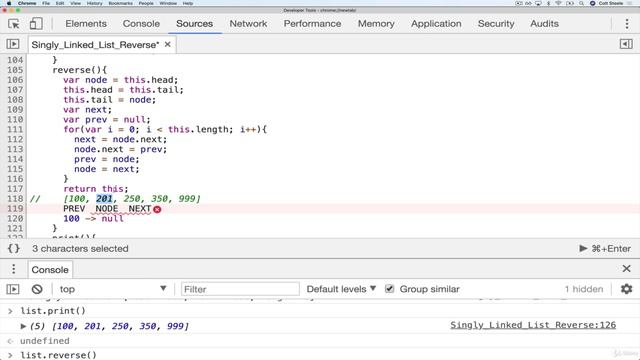Open the Audits tab
This screenshot has width=640, height=360.
(x=544, y=24)
